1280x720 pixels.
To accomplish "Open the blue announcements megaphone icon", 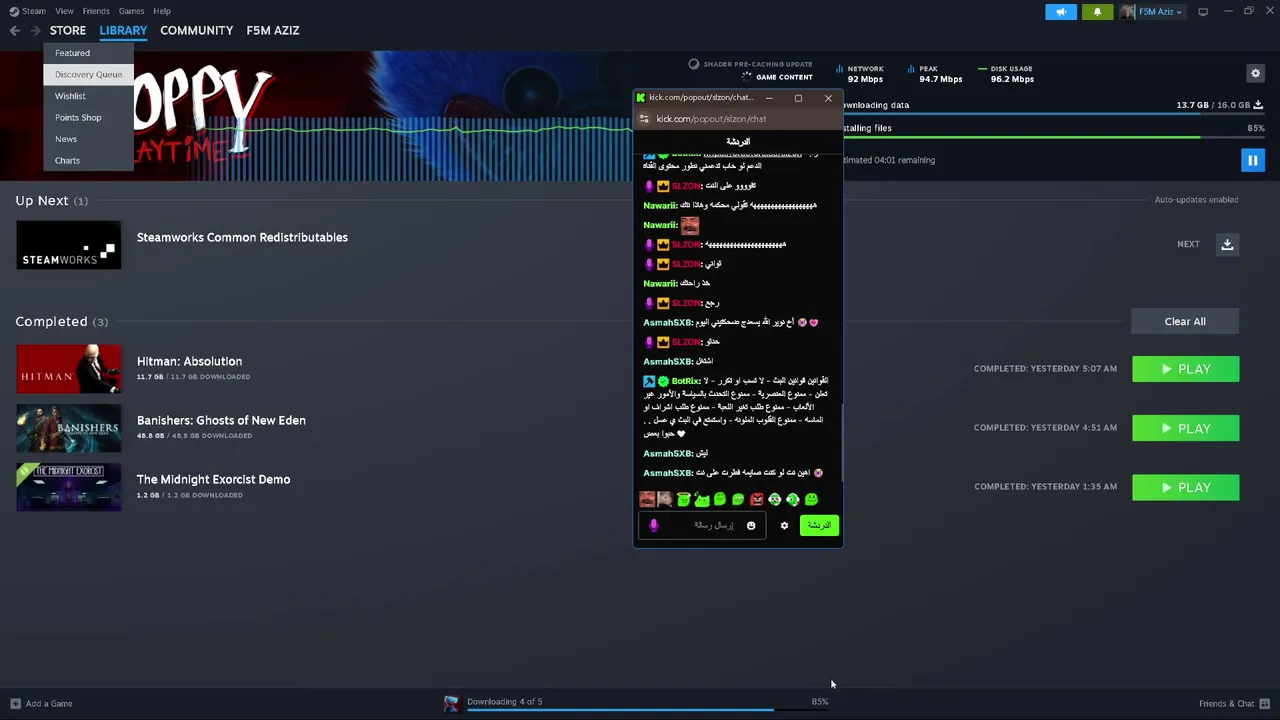I will [1061, 12].
